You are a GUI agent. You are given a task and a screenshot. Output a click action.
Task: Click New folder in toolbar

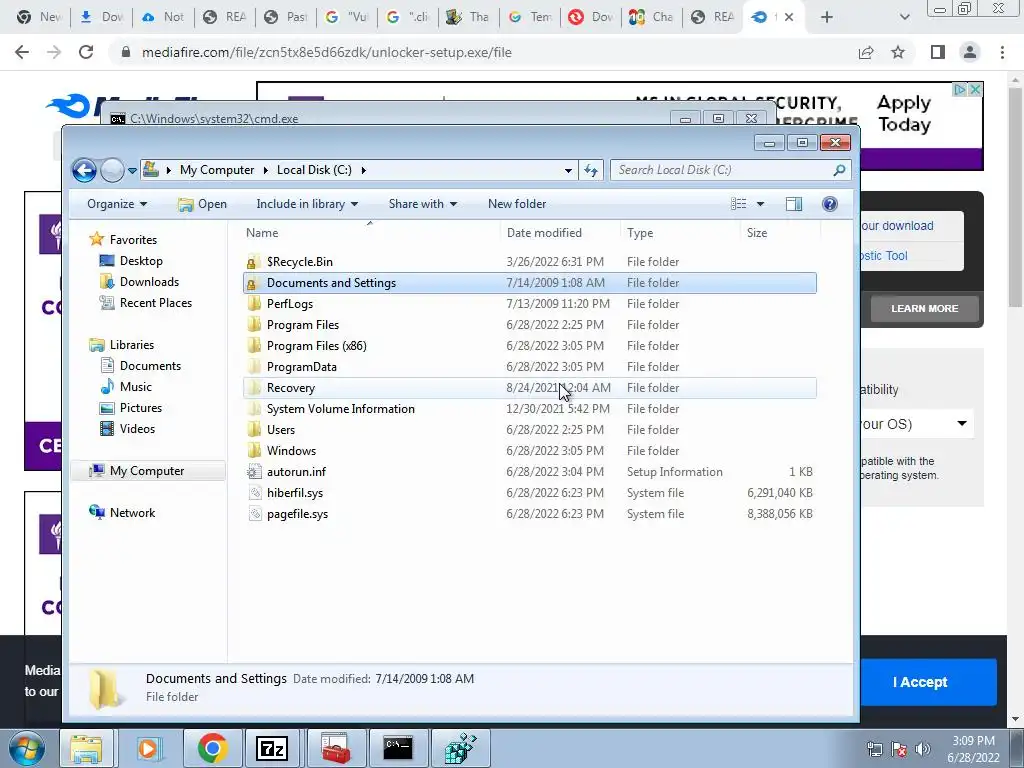517,204
